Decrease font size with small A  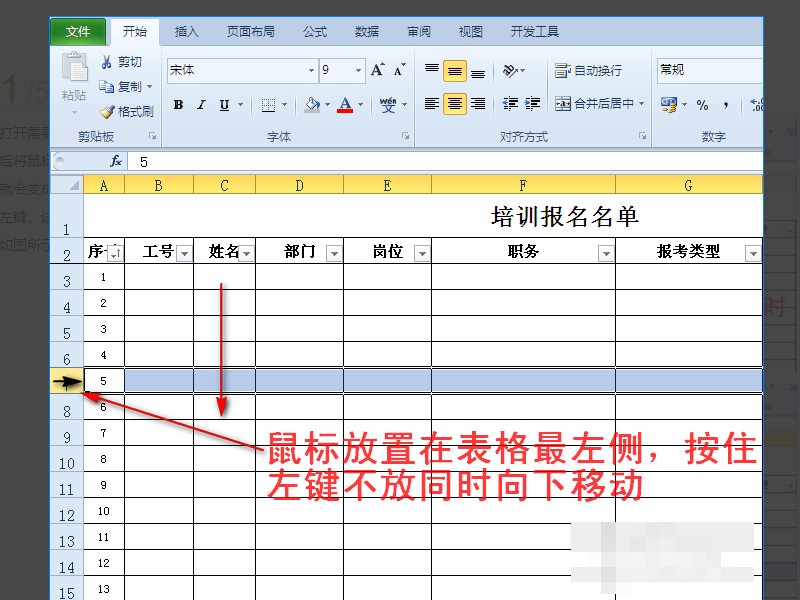click(399, 70)
